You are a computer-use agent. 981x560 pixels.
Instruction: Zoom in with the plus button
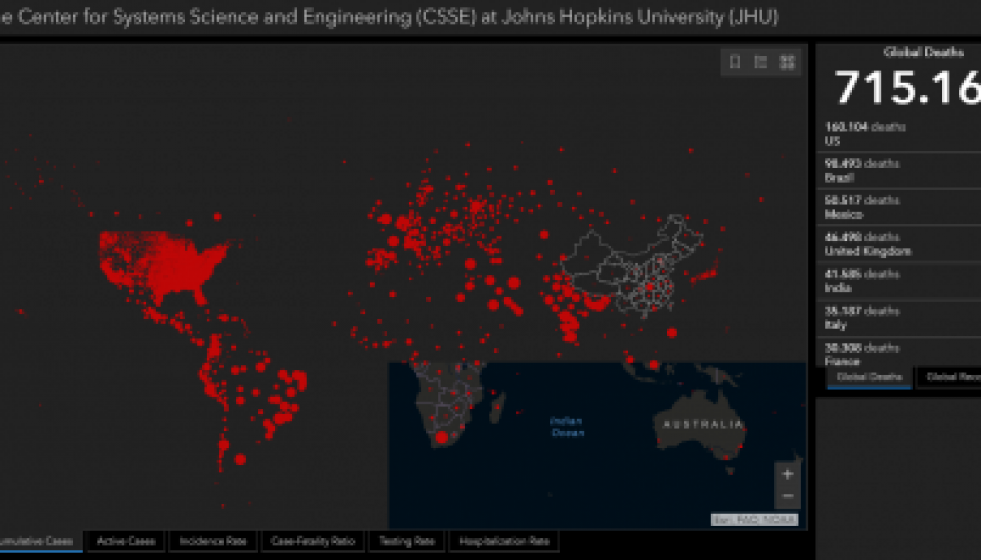tap(788, 474)
